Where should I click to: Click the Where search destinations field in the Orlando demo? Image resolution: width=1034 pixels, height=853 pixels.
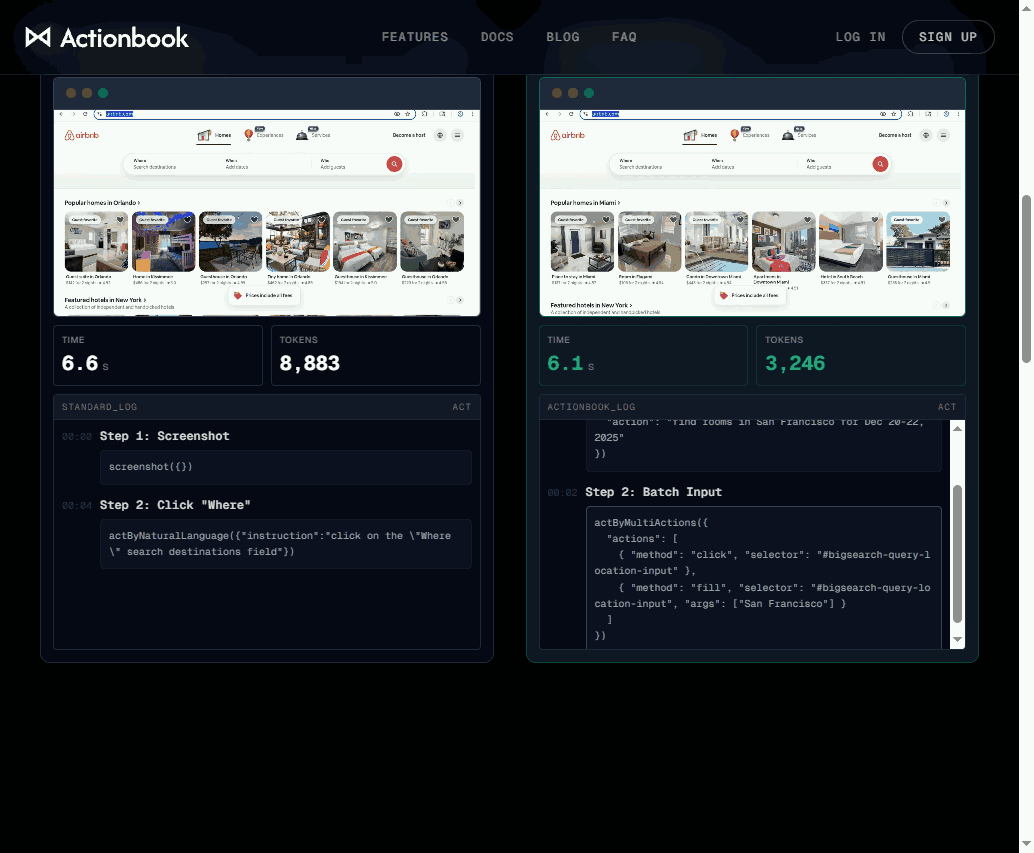click(x=171, y=164)
